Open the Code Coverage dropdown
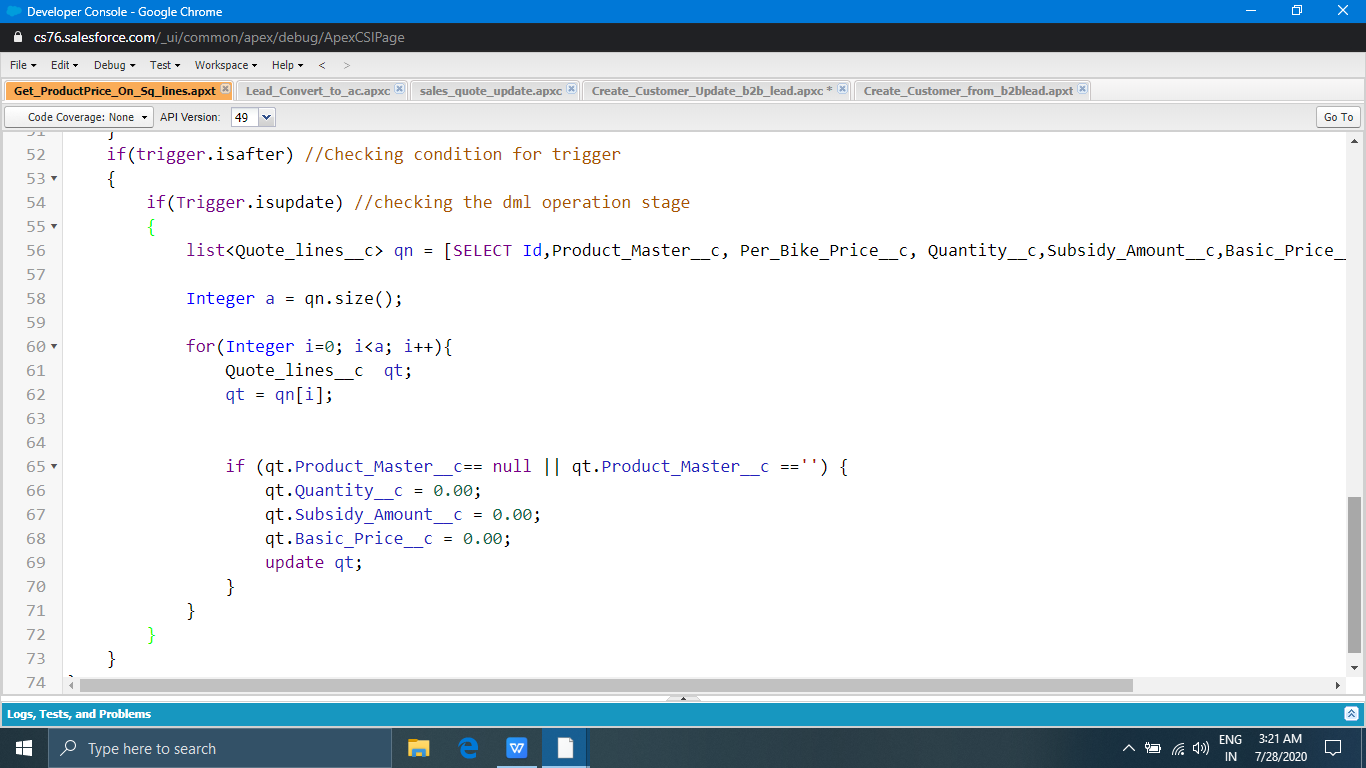The width and height of the screenshot is (1366, 768). [x=79, y=117]
